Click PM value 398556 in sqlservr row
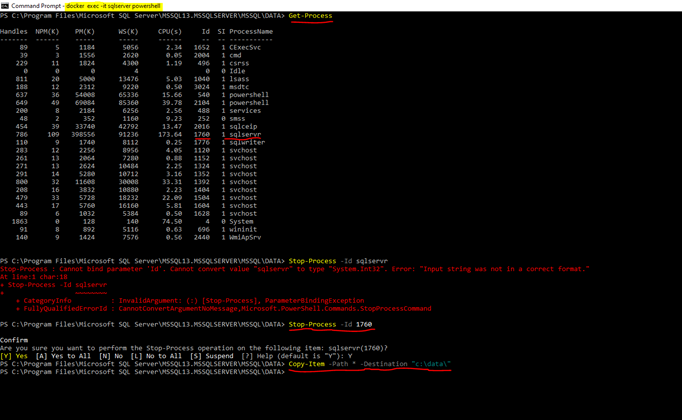The image size is (682, 420). (x=83, y=134)
